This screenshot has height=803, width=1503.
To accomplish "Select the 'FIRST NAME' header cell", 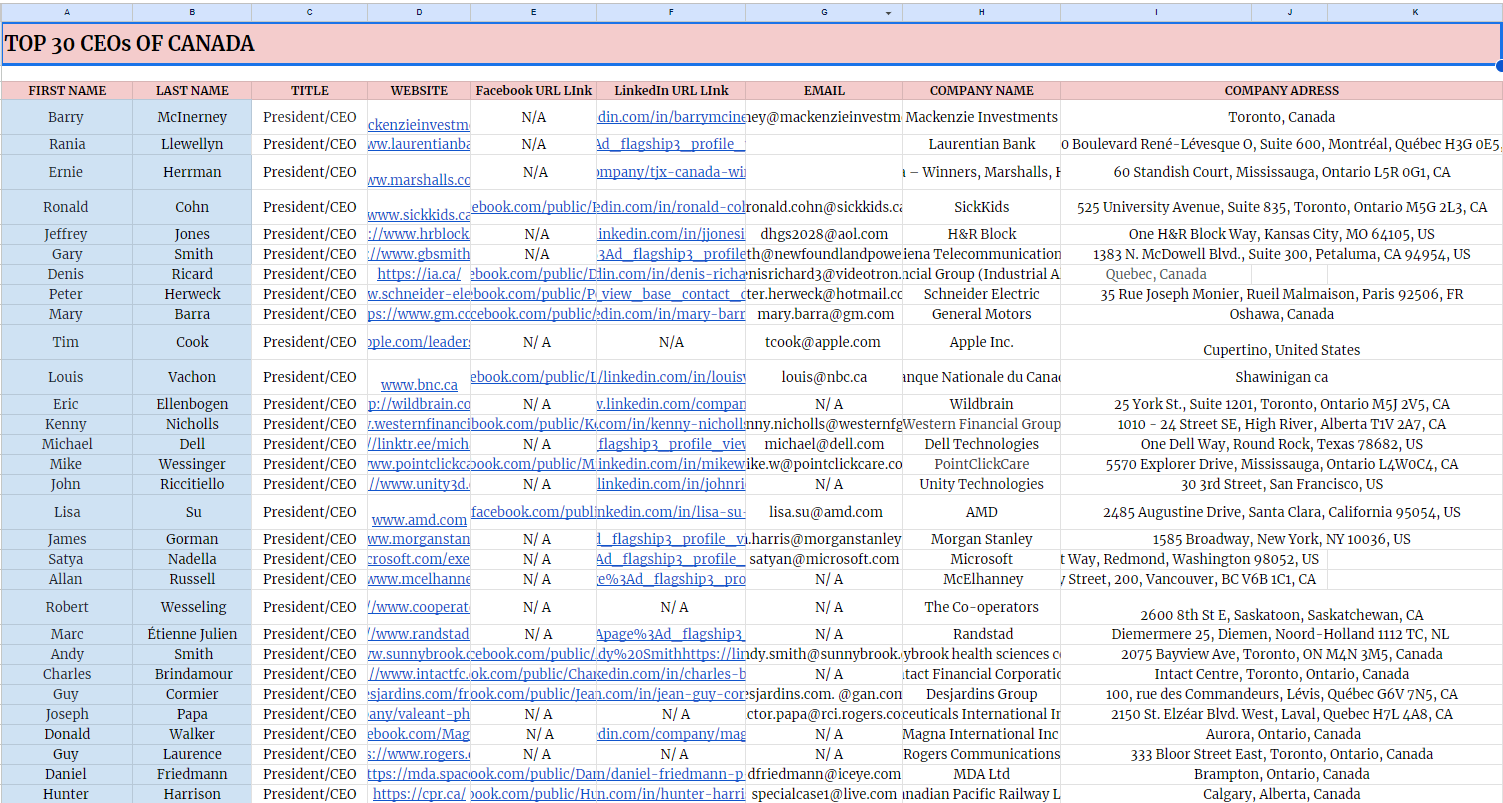I will 67,90.
